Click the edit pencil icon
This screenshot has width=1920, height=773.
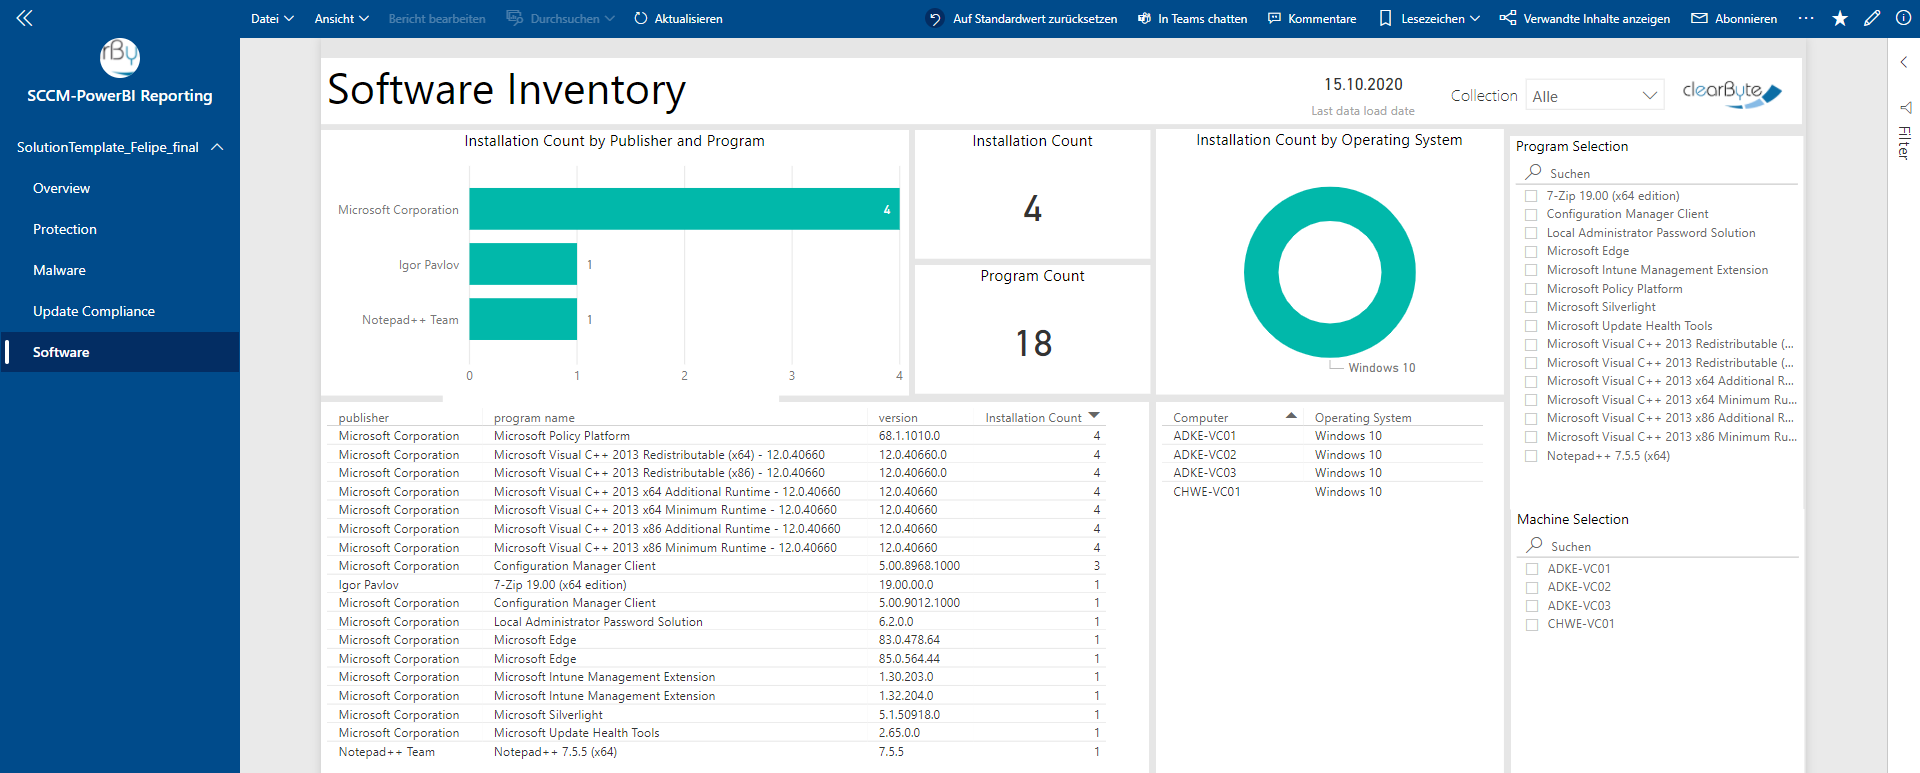tap(1872, 18)
